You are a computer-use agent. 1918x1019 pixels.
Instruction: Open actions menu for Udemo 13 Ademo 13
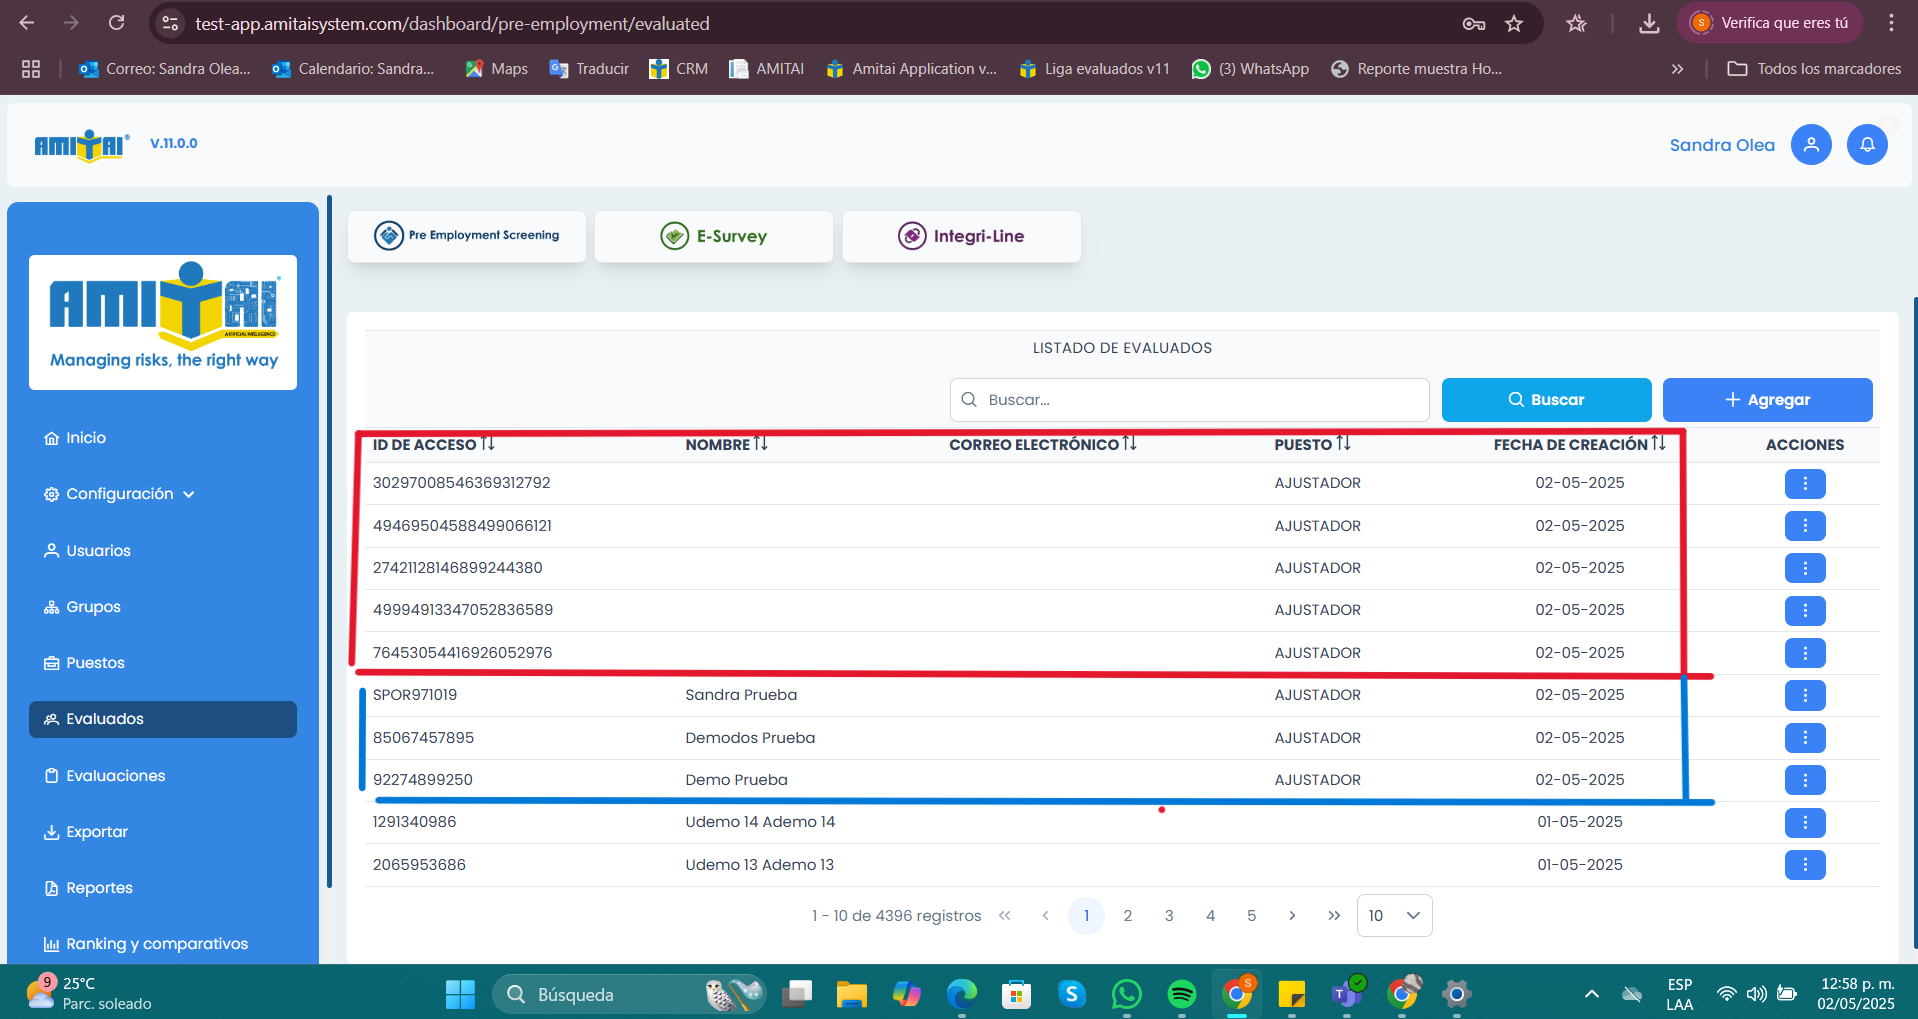(1804, 865)
